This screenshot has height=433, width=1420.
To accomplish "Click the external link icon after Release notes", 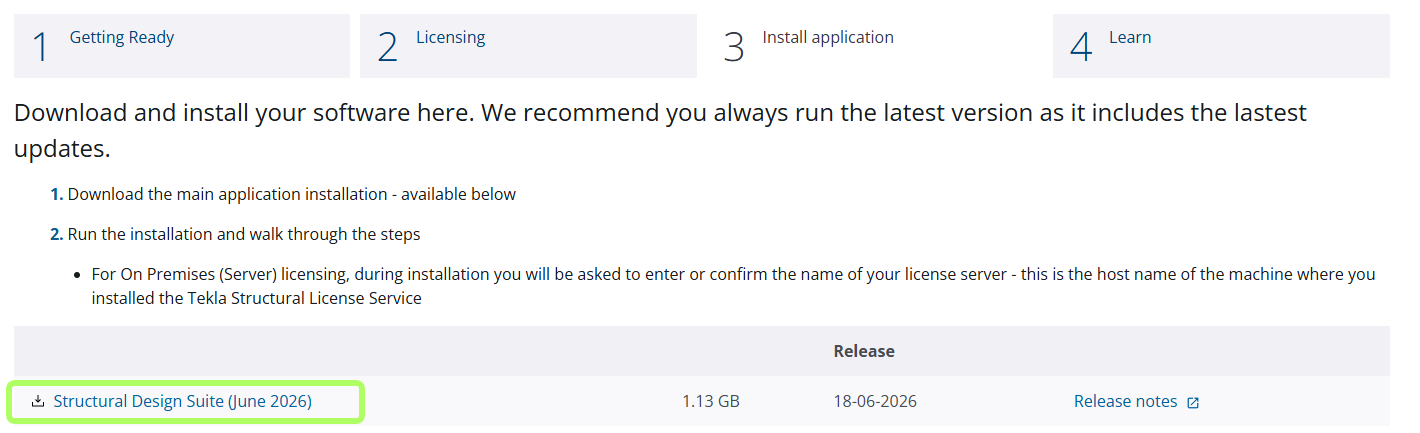I will (x=1193, y=402).
